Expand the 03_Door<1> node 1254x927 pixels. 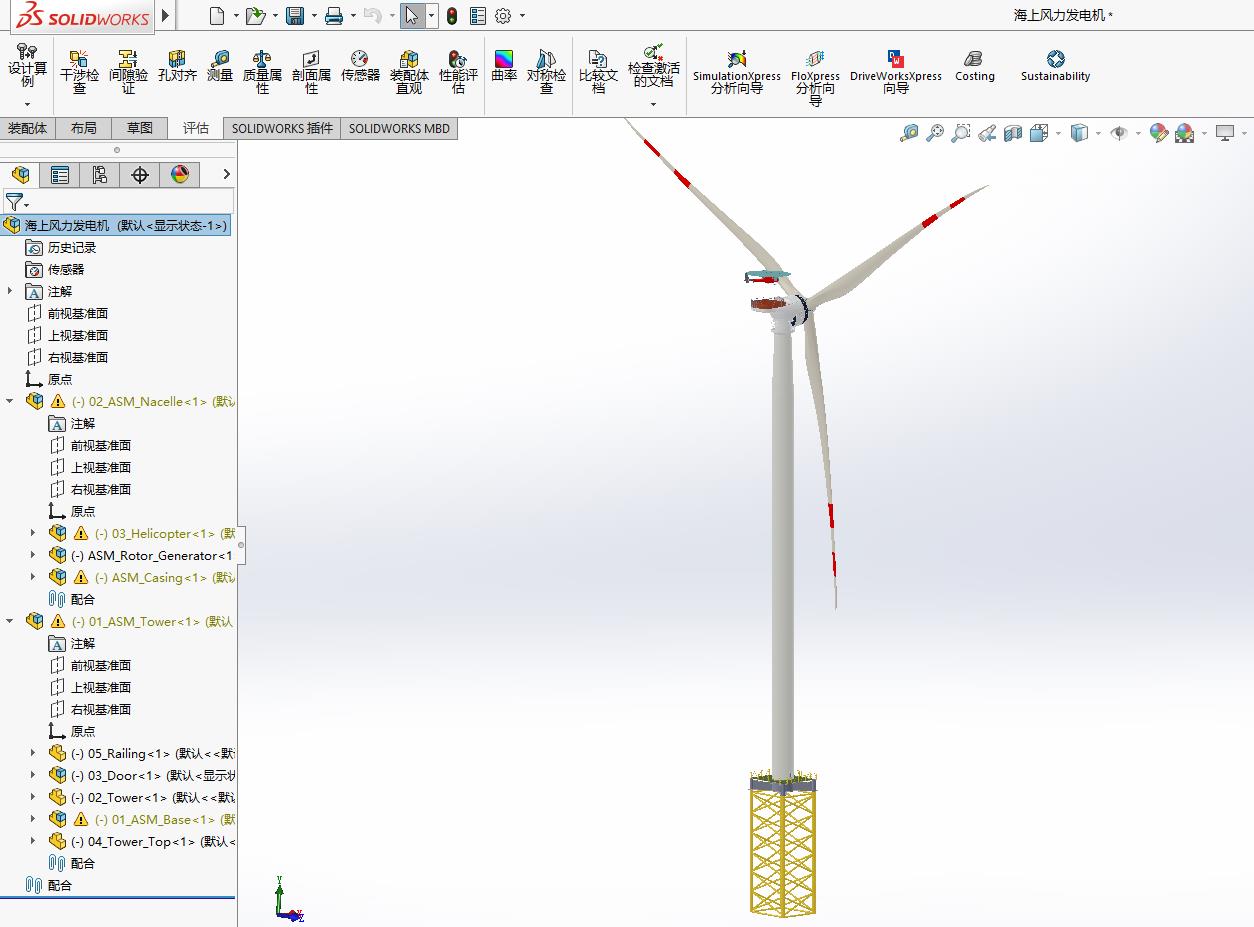[33, 775]
